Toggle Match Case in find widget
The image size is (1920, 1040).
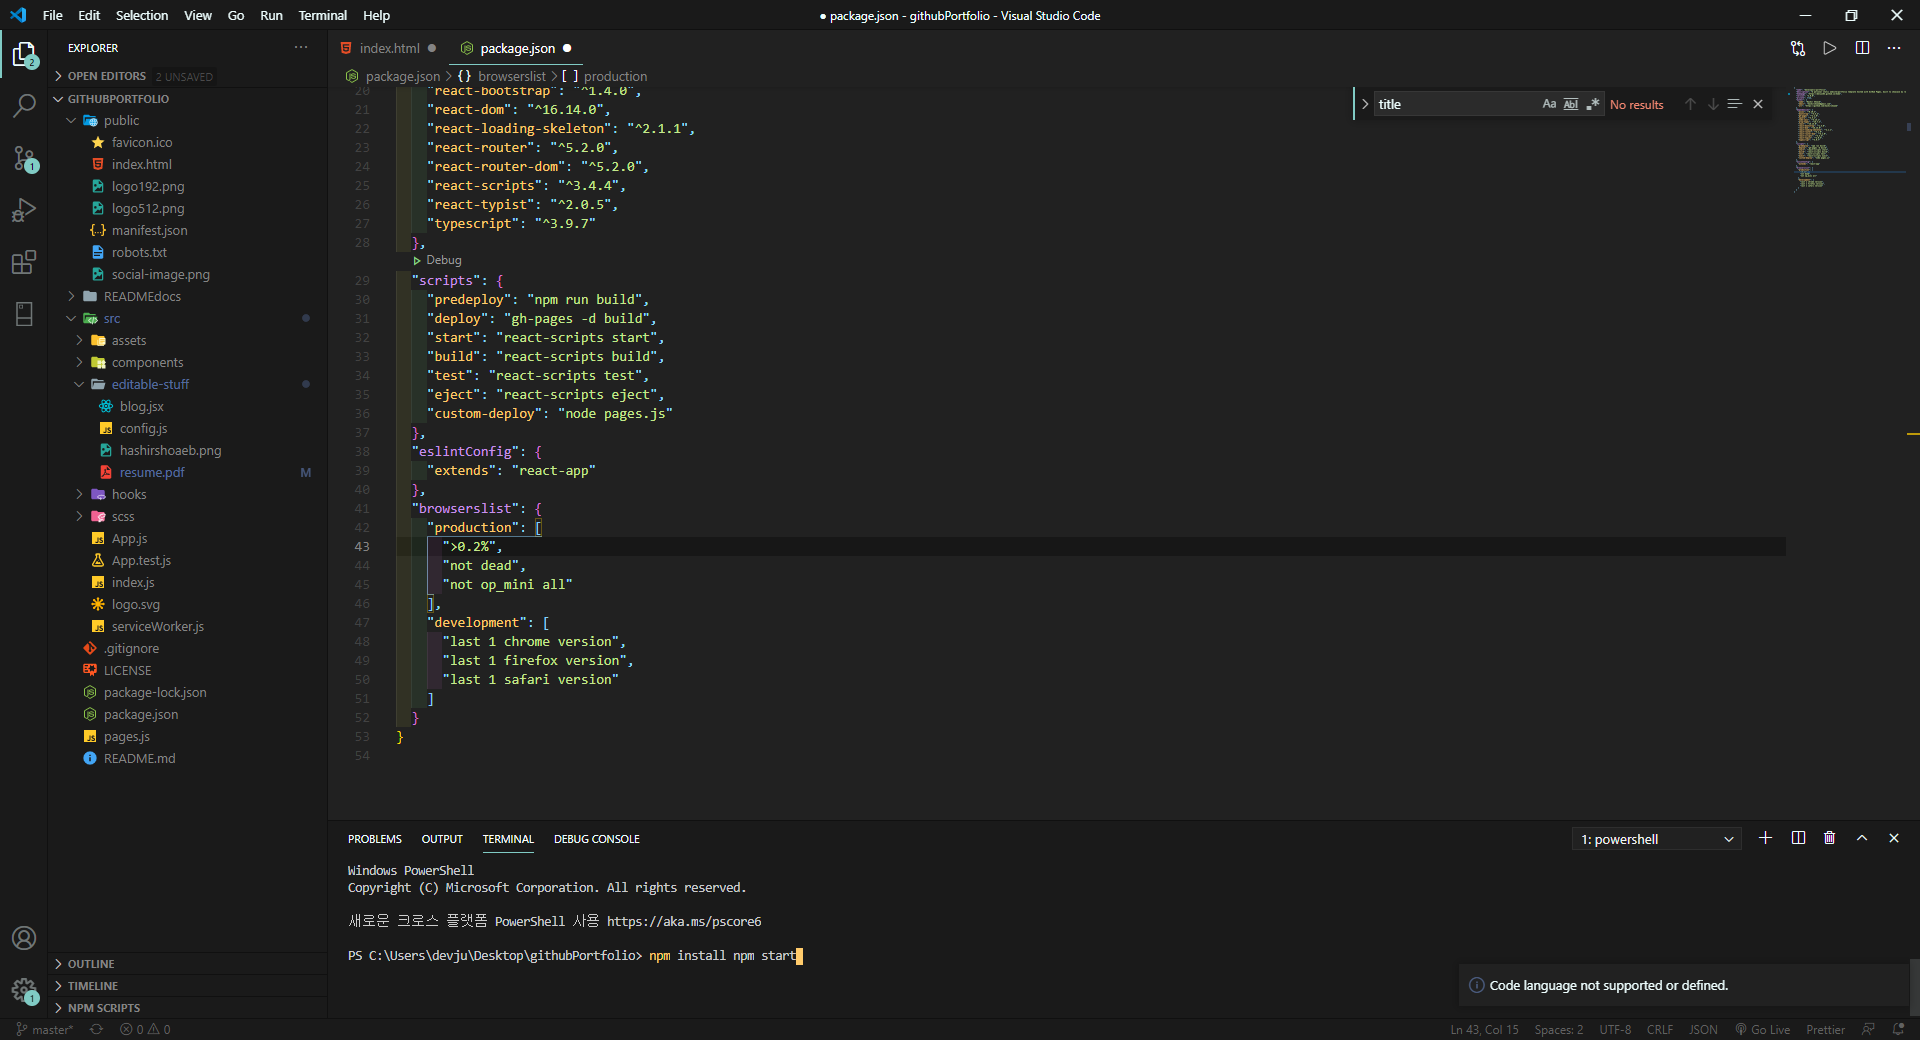[x=1549, y=104]
